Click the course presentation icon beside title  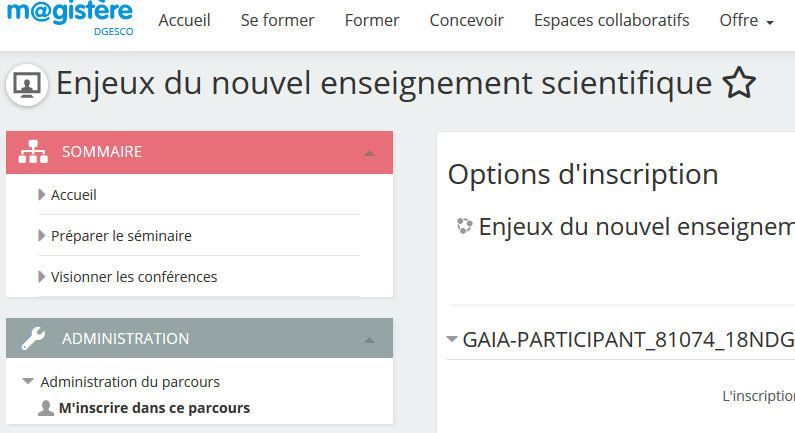[x=28, y=83]
